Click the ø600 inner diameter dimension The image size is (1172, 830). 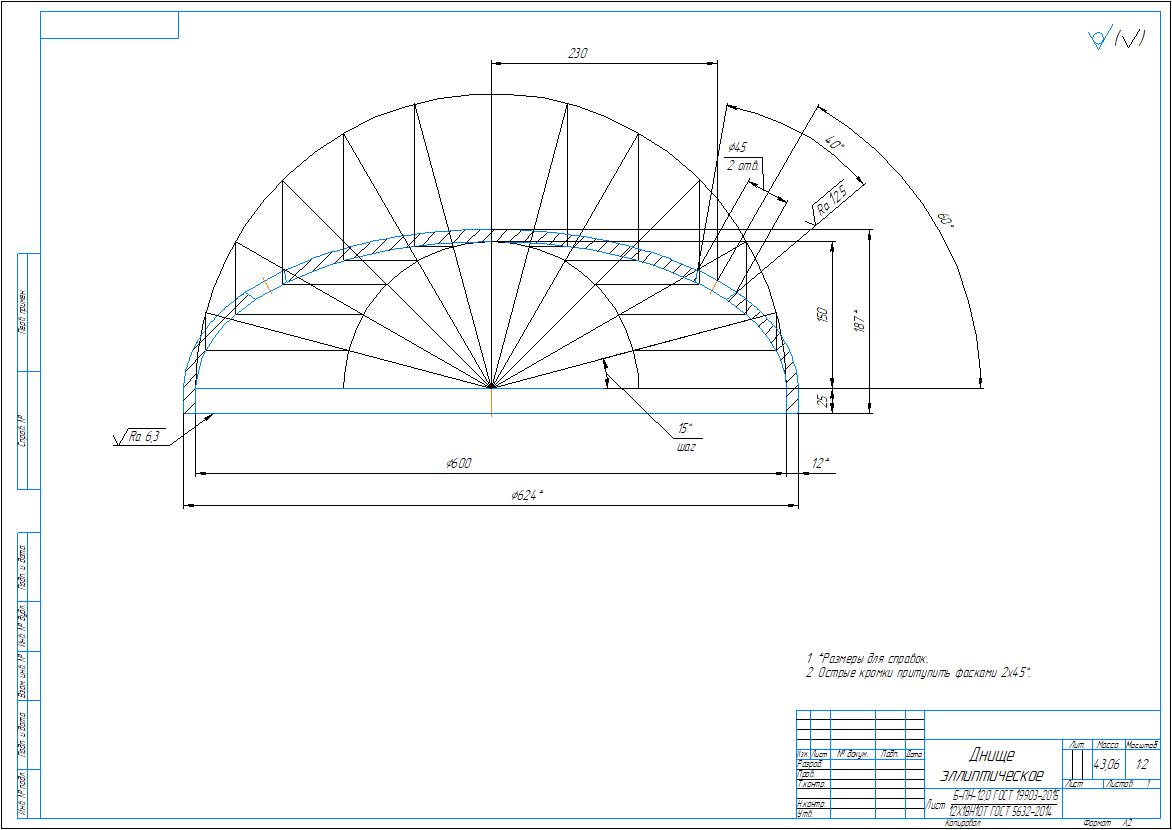click(459, 463)
